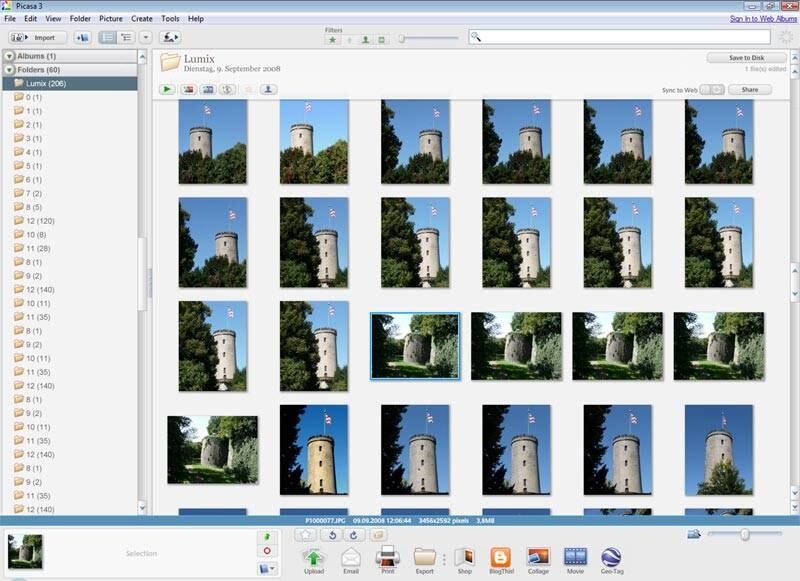The width and height of the screenshot is (800, 581).
Task: Open the BlogThis! icon
Action: 500,558
